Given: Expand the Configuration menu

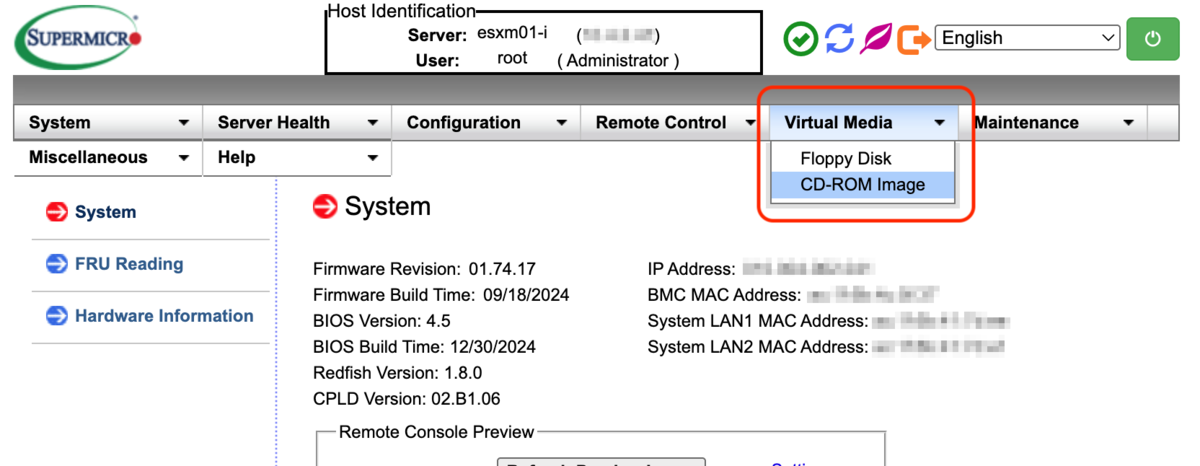Looking at the screenshot, I should click(486, 123).
